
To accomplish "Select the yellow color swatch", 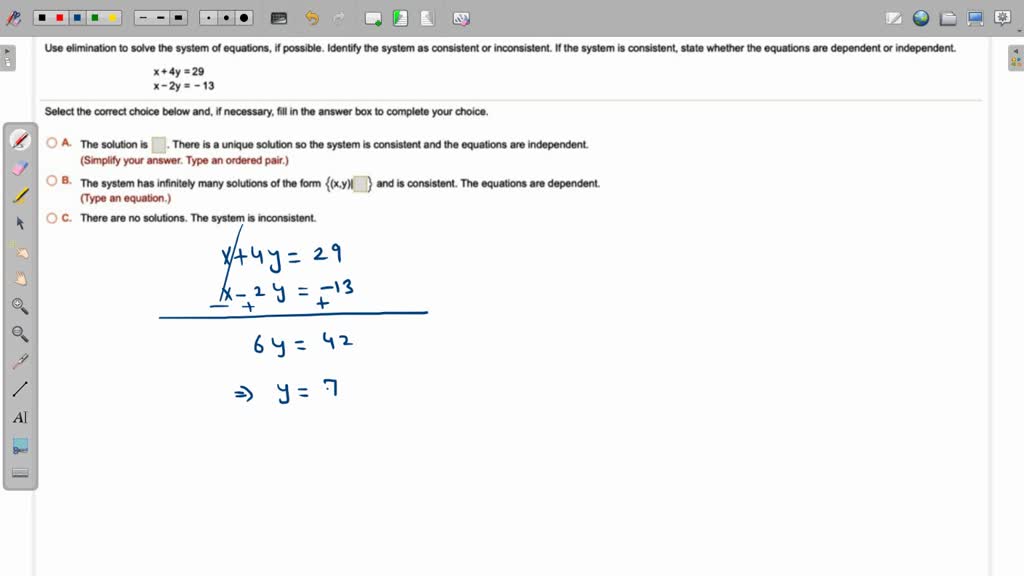I will point(112,17).
